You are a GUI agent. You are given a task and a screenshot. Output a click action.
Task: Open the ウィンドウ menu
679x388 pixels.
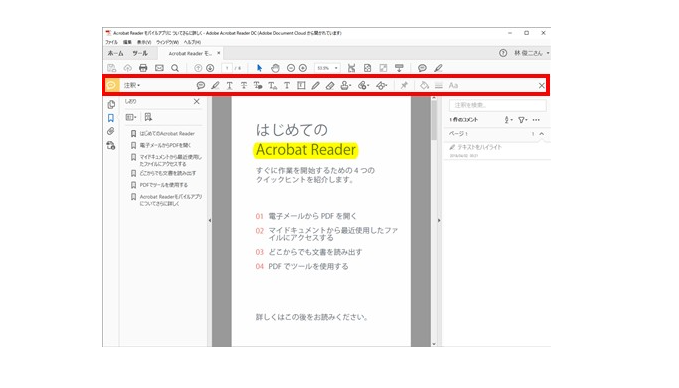167,42
